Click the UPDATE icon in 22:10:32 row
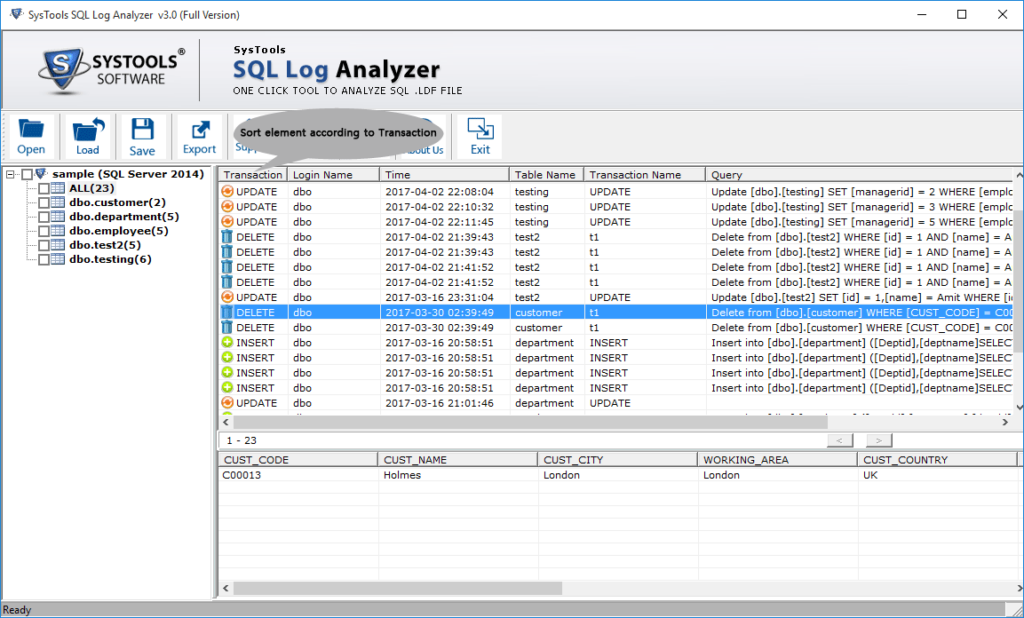The image size is (1024, 618). [x=227, y=206]
